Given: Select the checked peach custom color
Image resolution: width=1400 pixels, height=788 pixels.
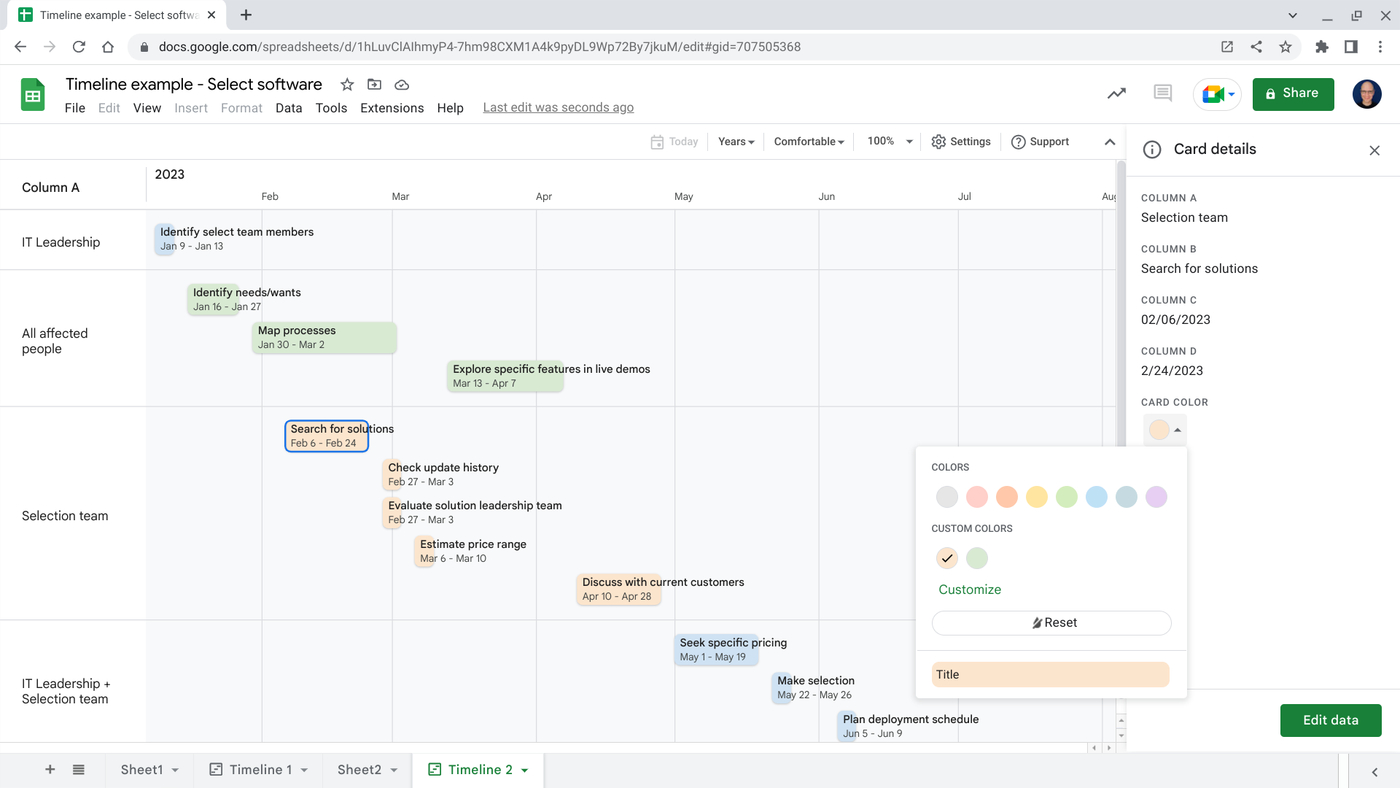Looking at the screenshot, I should pos(947,558).
